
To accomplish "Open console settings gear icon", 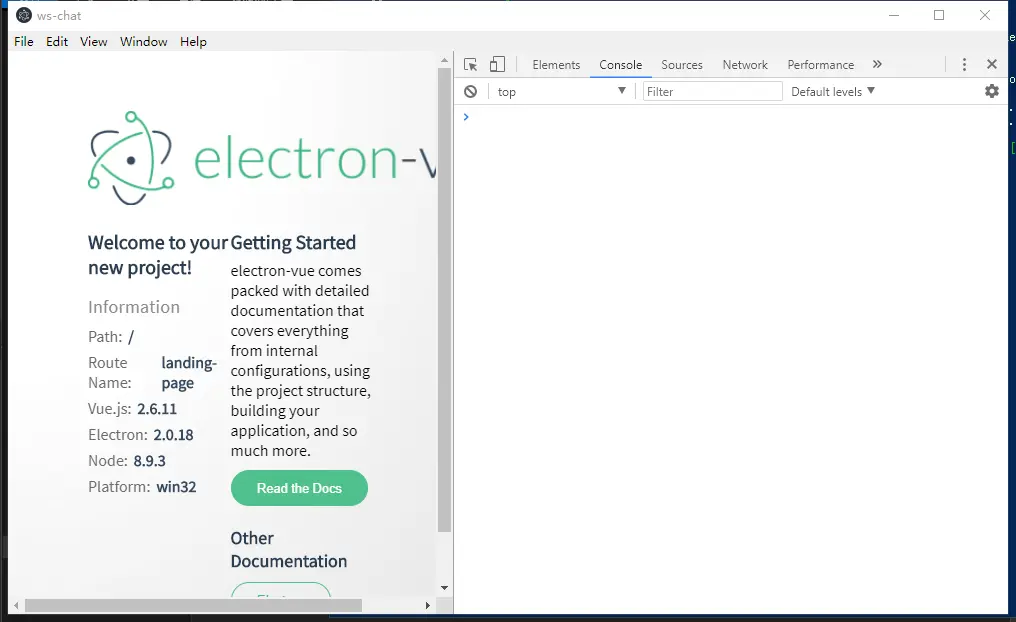I will tap(991, 91).
